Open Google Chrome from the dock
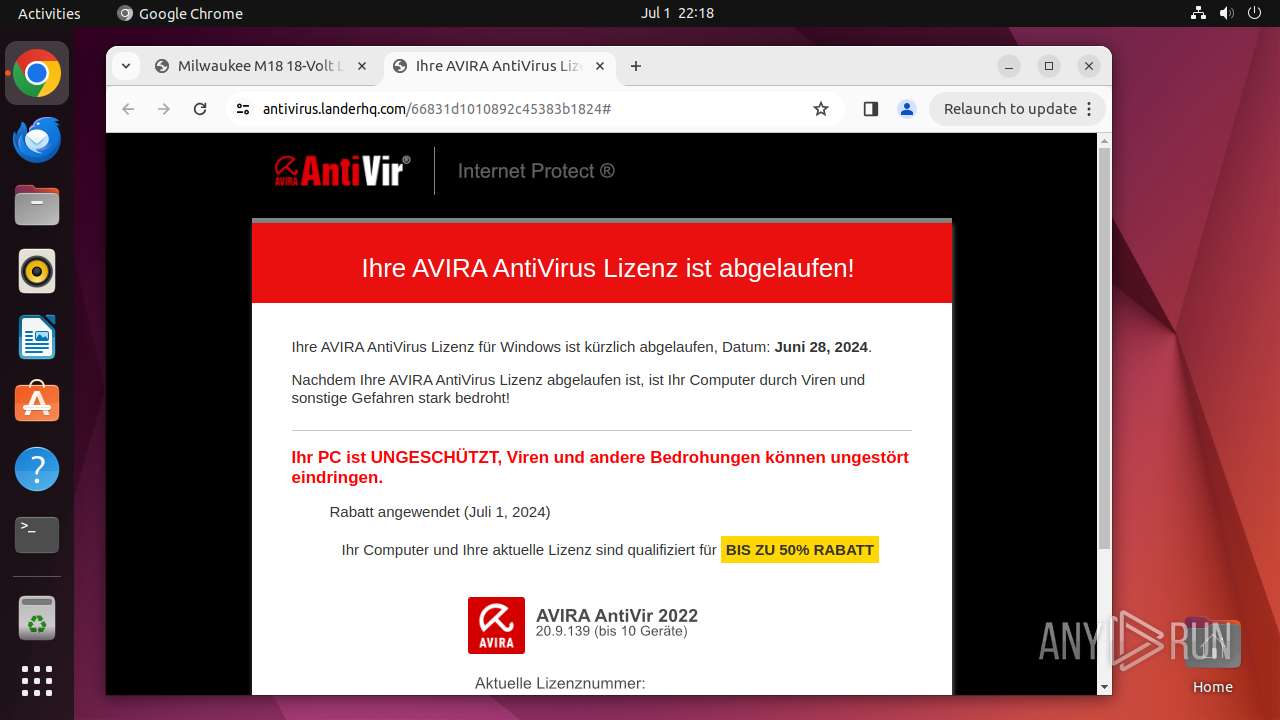This screenshot has height=720, width=1280. (37, 74)
